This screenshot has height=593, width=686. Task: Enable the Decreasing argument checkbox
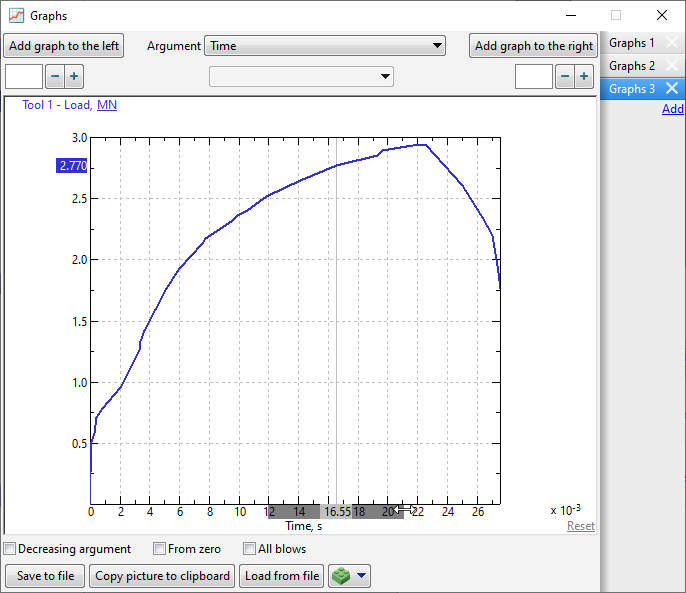pyautogui.click(x=10, y=549)
